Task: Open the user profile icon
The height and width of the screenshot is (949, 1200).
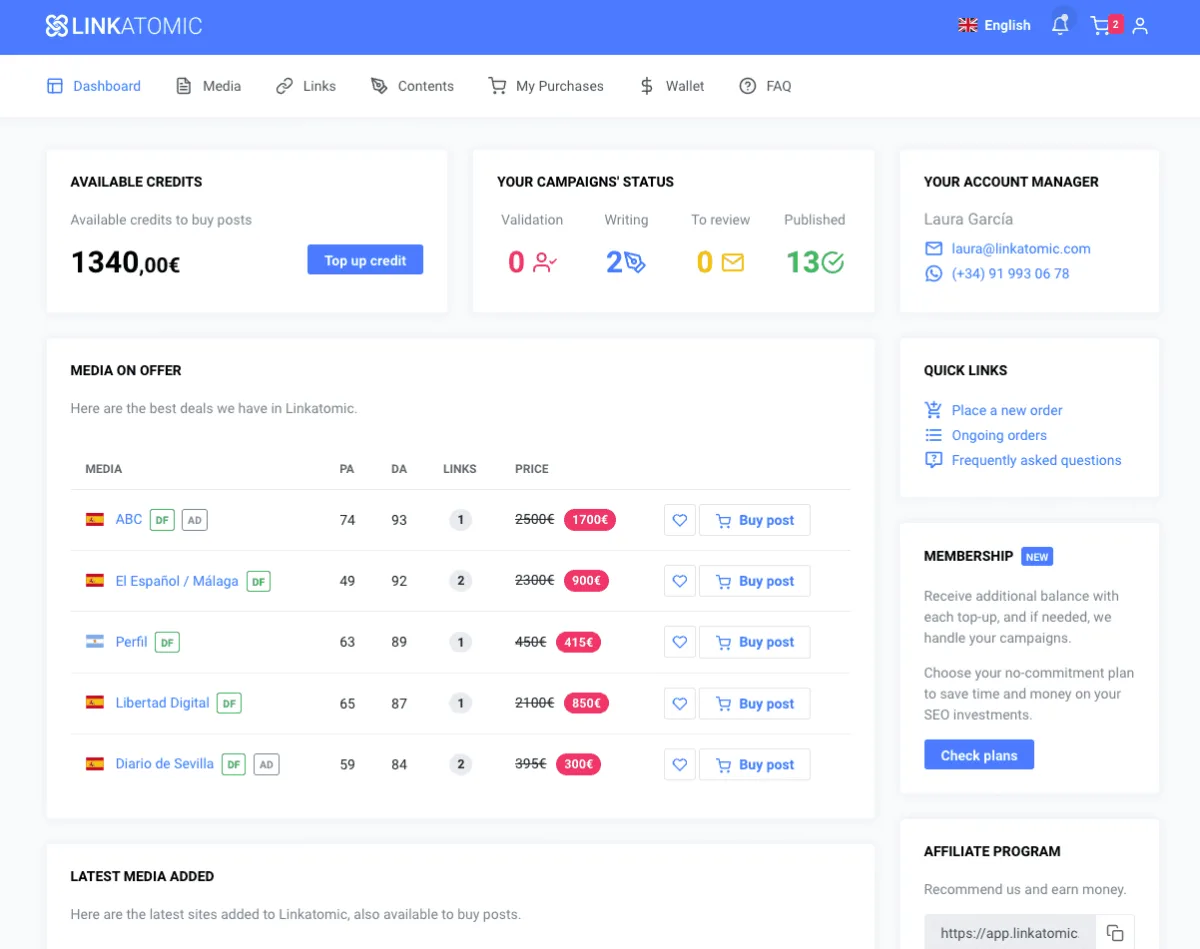Action: click(x=1140, y=26)
